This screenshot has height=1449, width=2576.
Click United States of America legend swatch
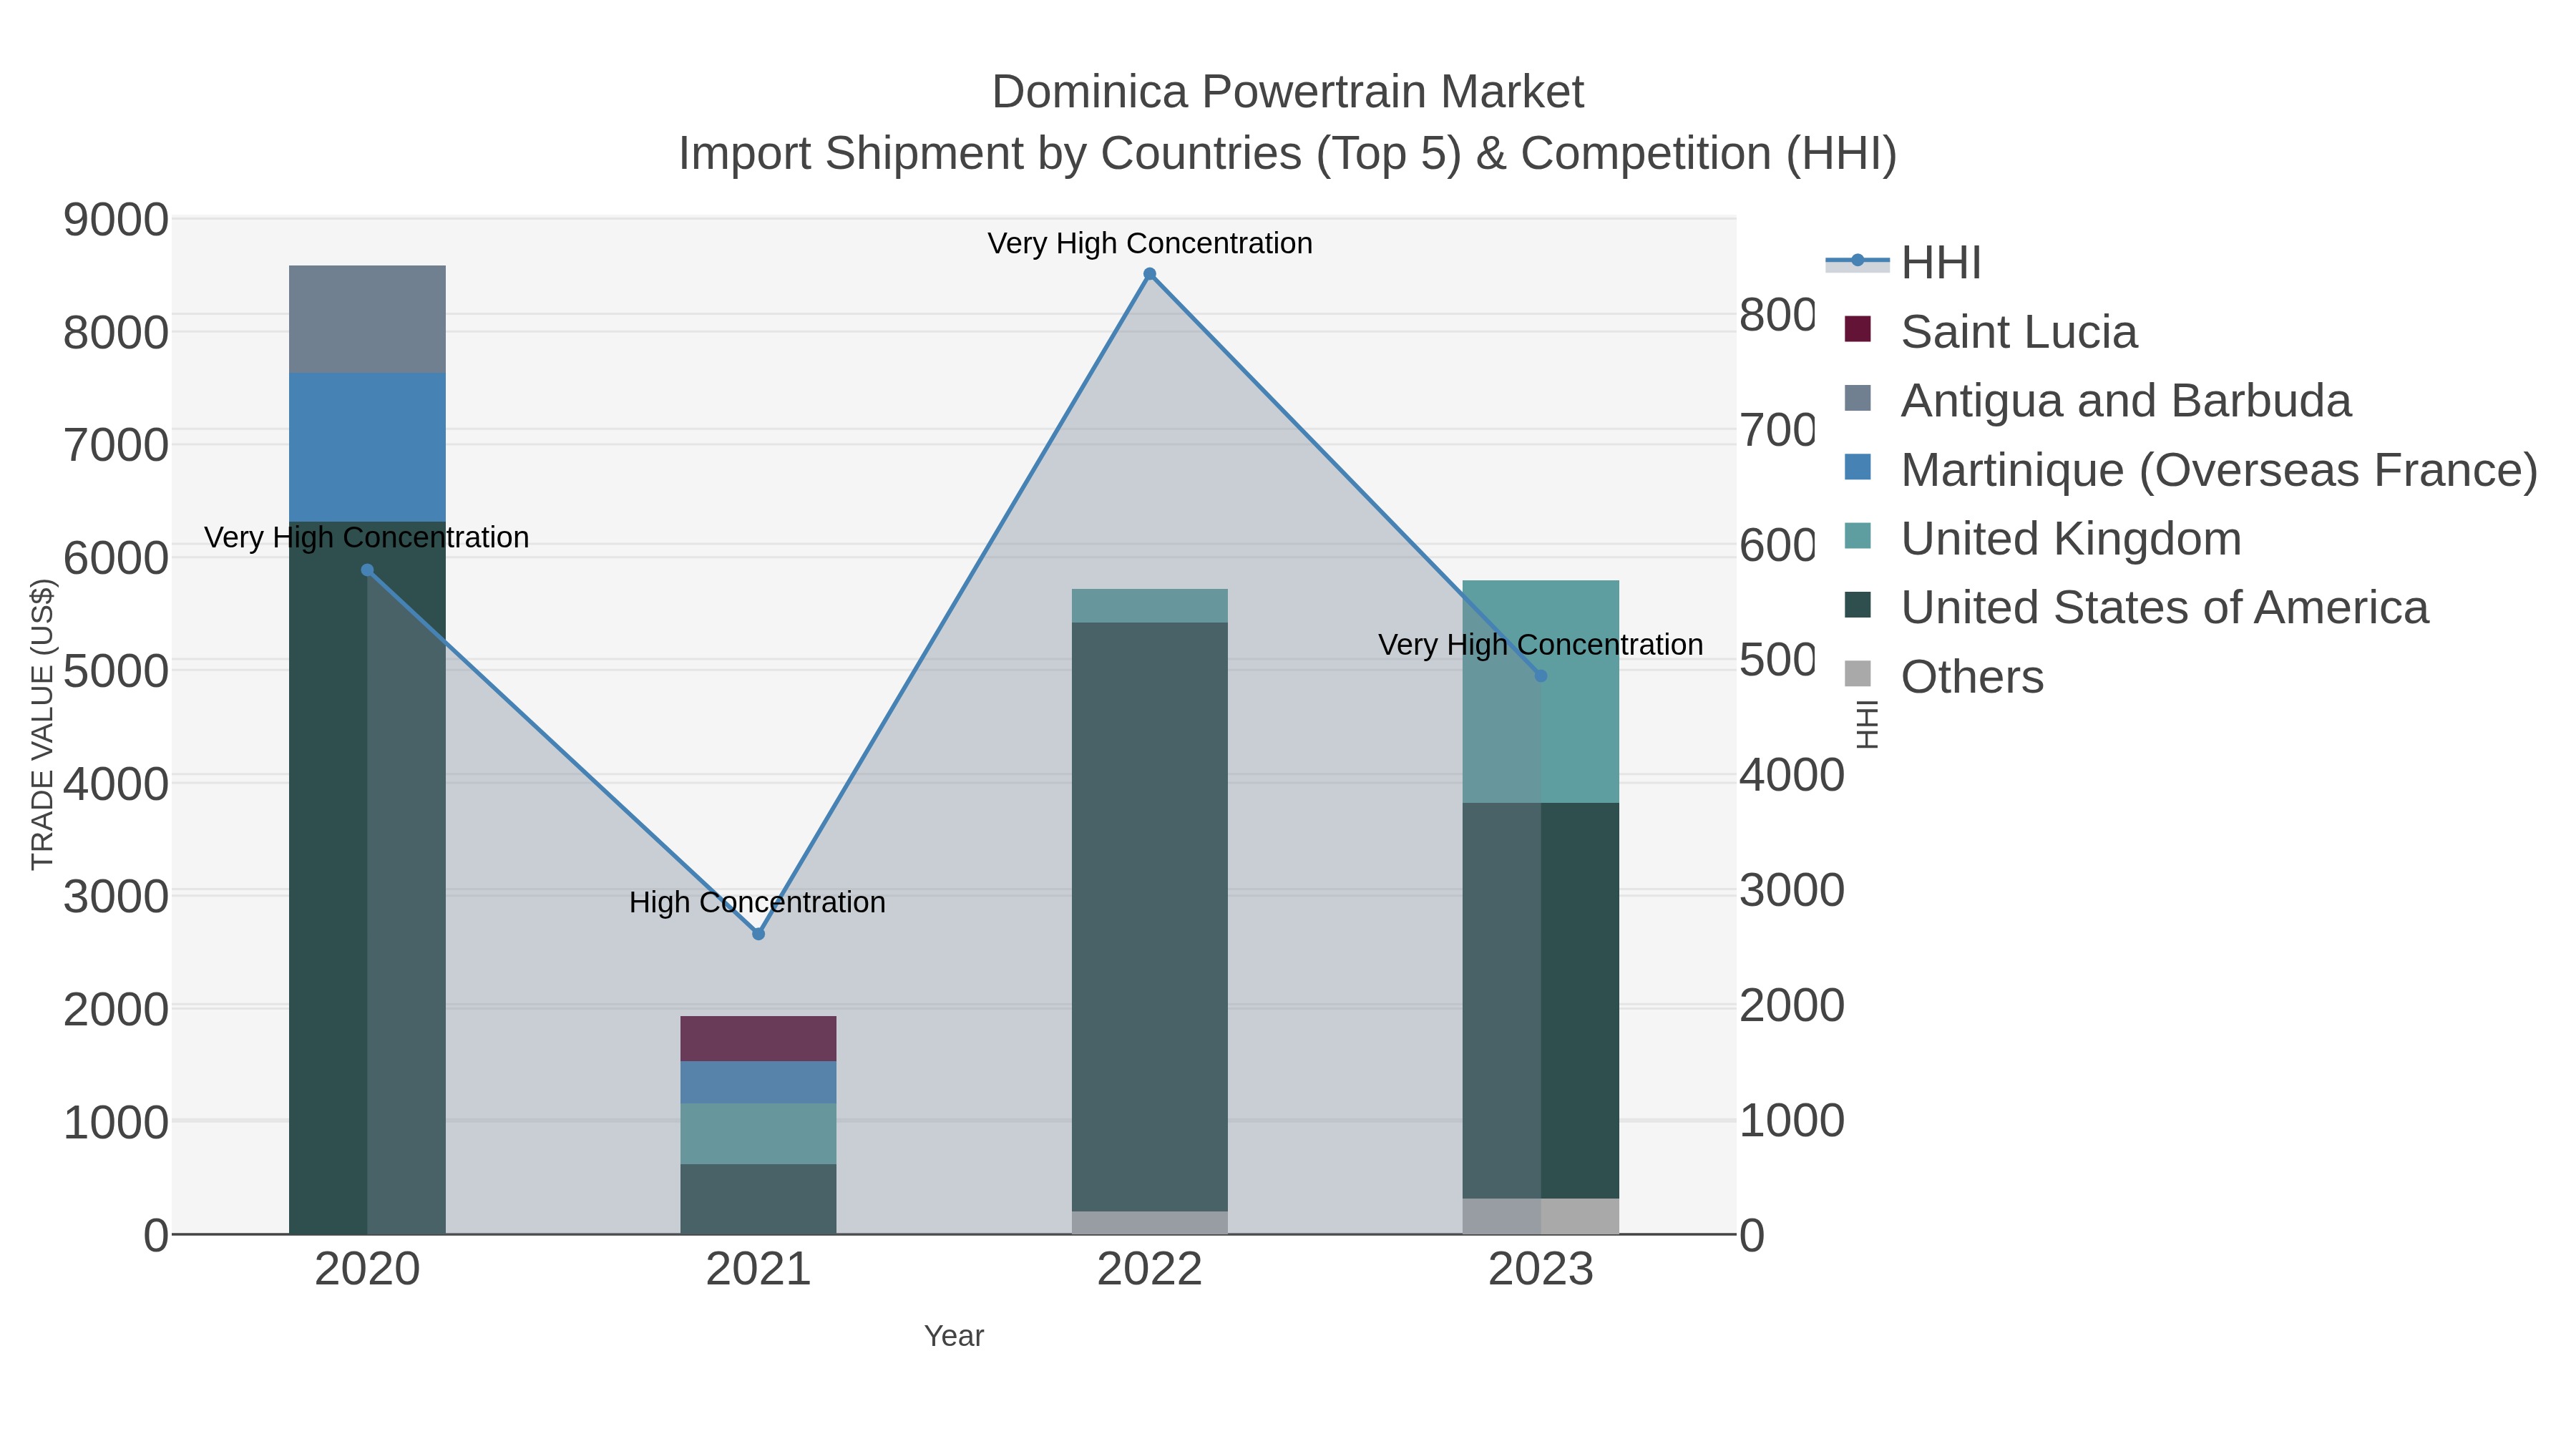(1857, 605)
